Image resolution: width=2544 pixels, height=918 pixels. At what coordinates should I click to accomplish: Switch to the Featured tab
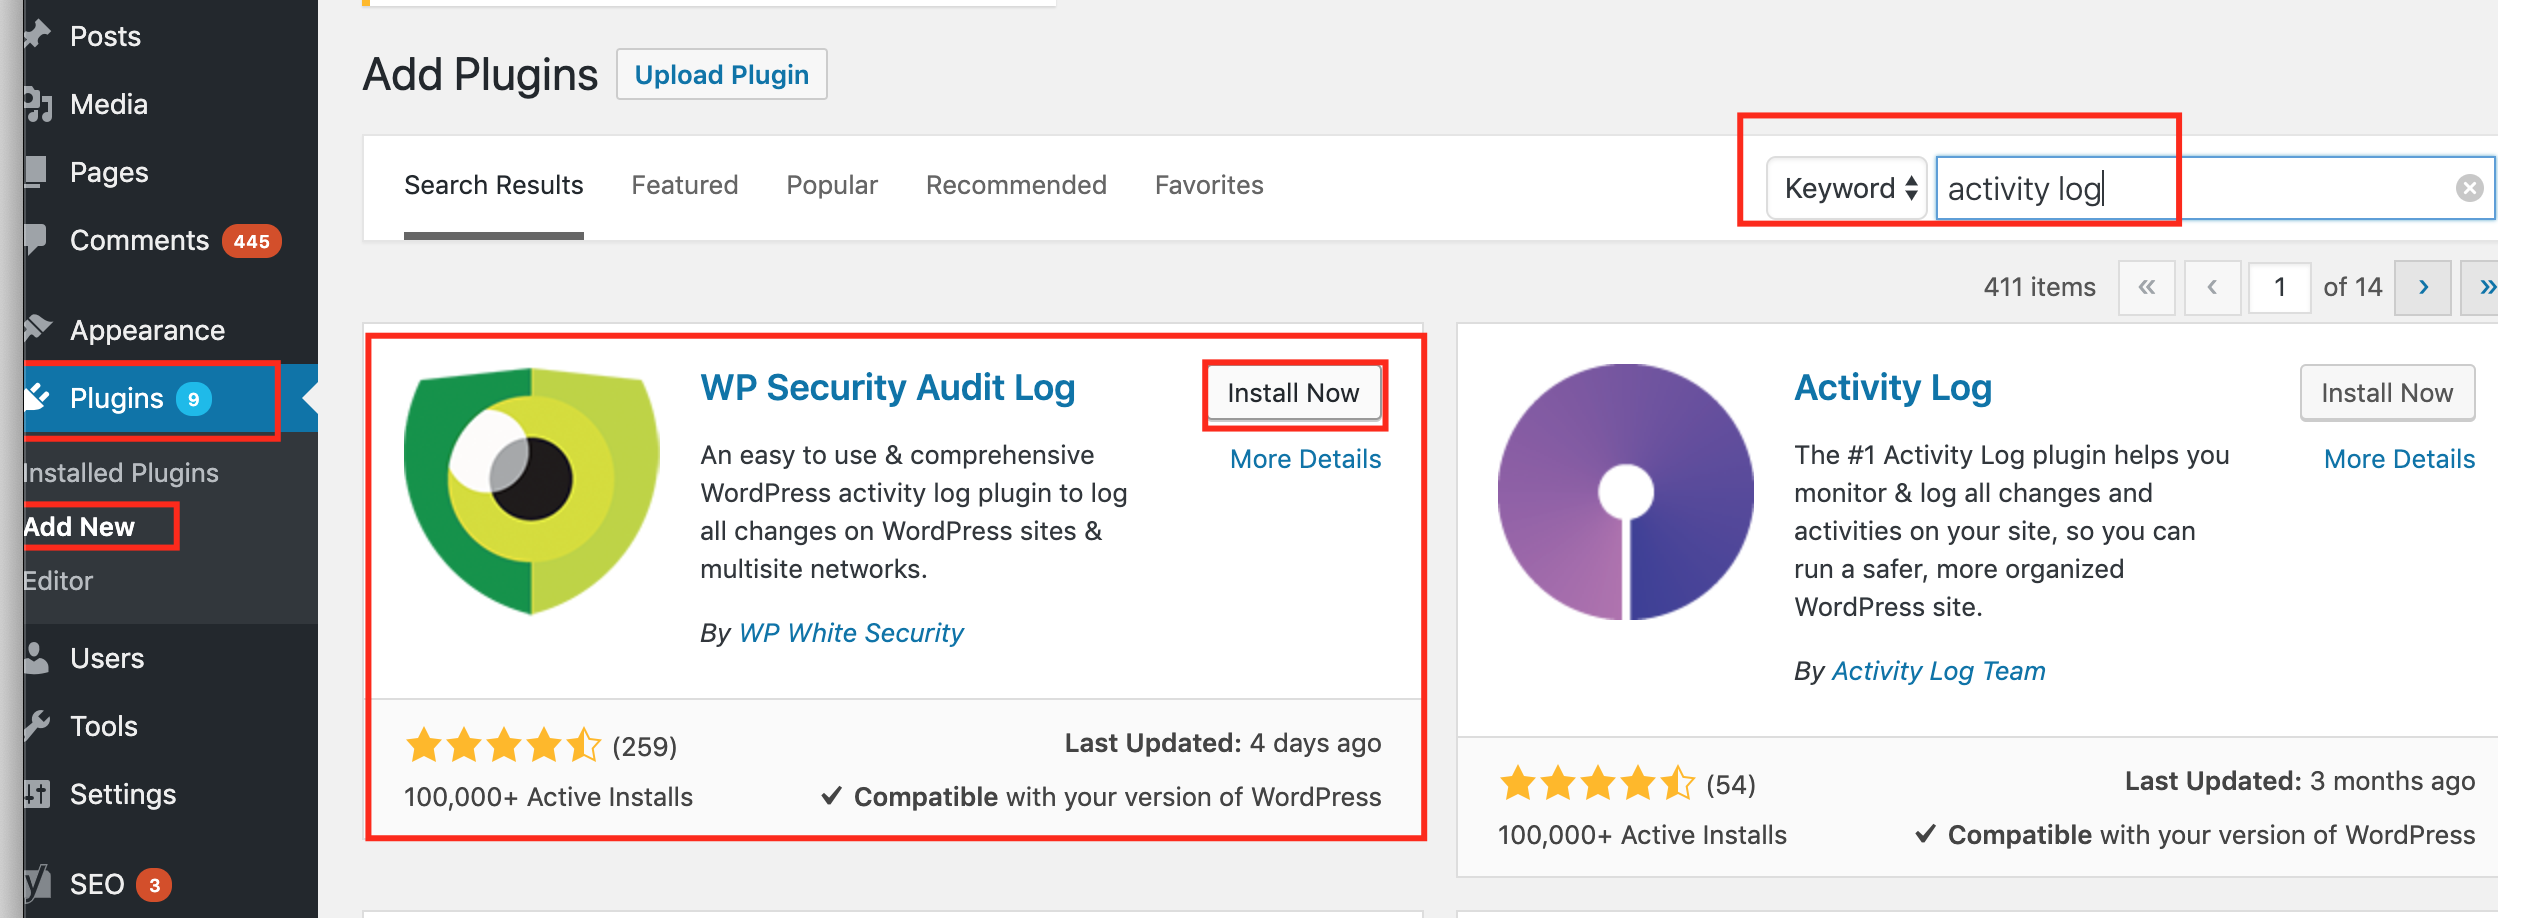[684, 186]
